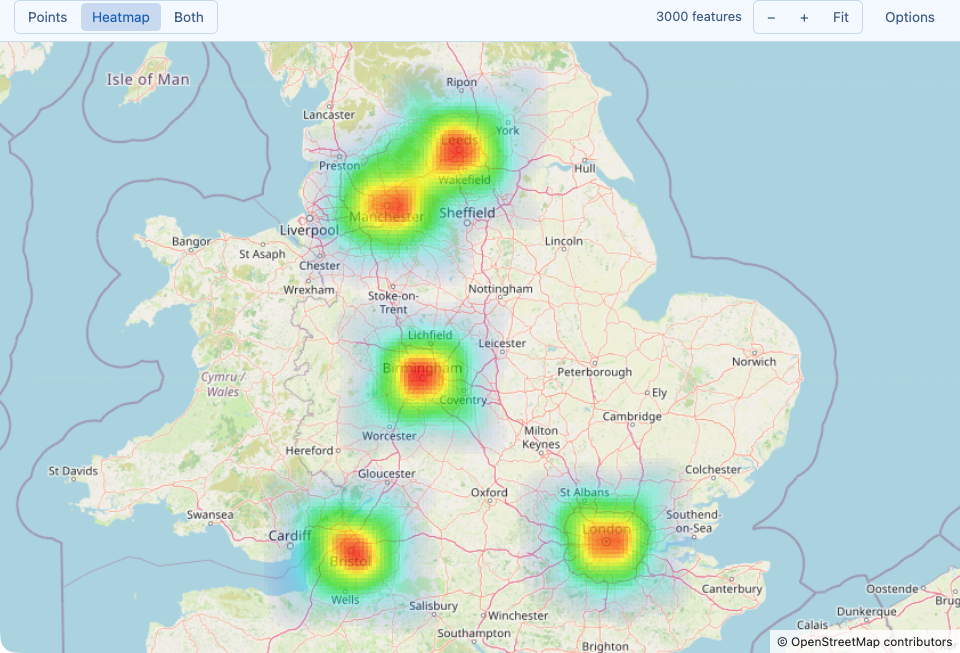Zoom in with the plus button
The height and width of the screenshot is (653, 960).
804,17
